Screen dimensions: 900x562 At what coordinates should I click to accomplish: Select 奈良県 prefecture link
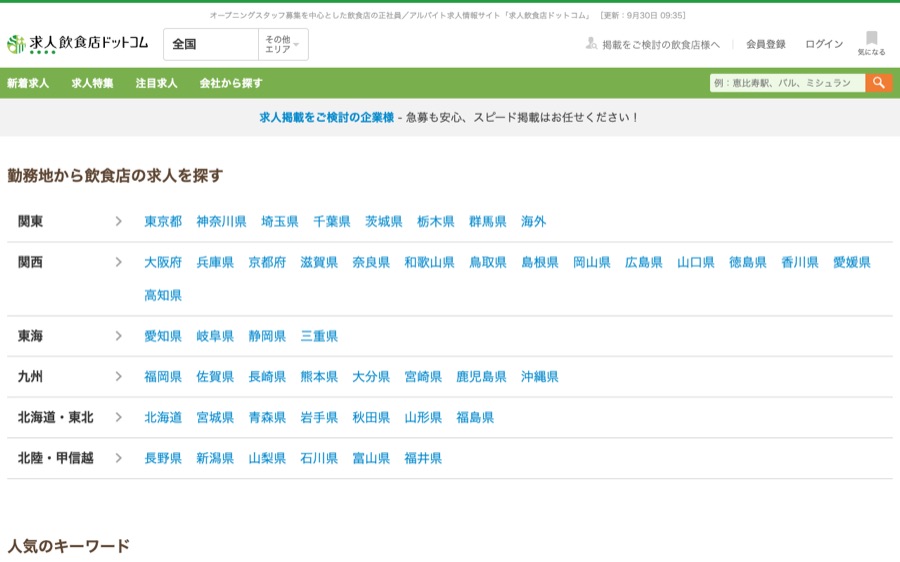point(371,262)
